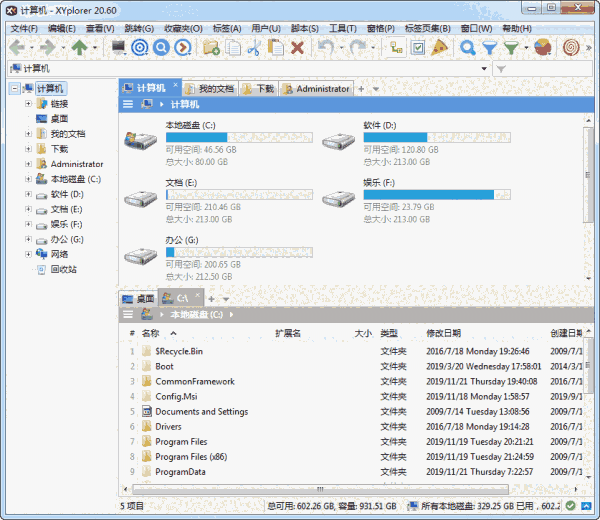Toggle the folder tree panel icon
600x520 pixels.
pos(396,47)
